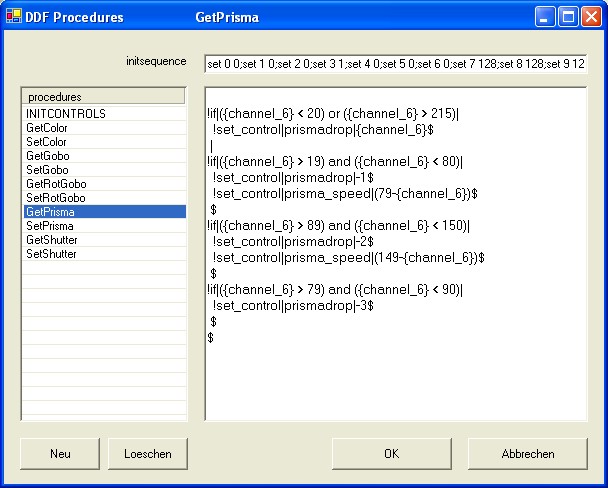Click into the initsequence text field
608x488 pixels.
pyautogui.click(x=395, y=63)
